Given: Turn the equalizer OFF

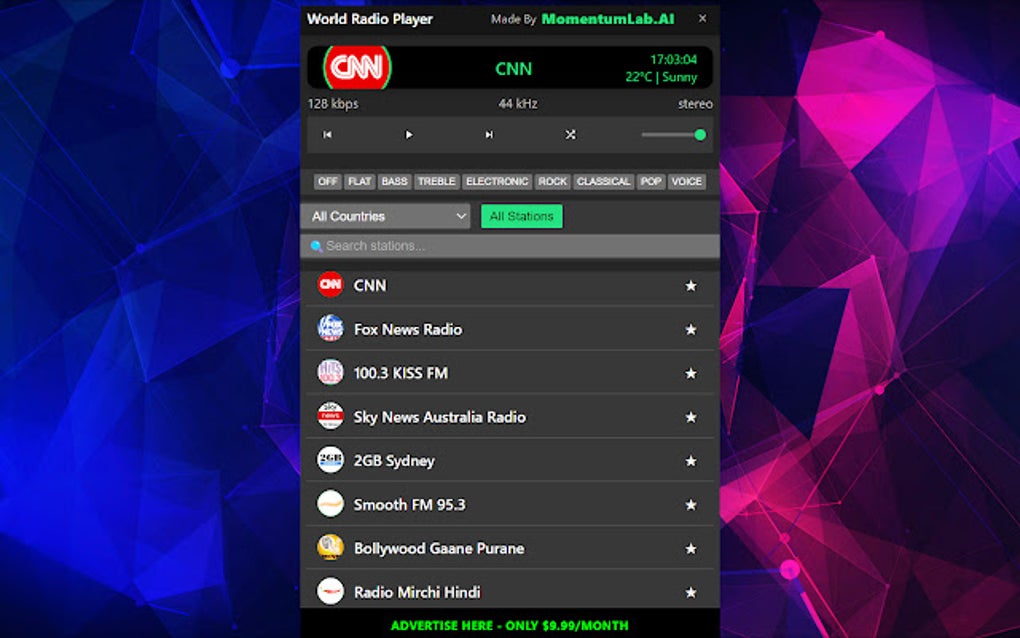Looking at the screenshot, I should point(327,181).
